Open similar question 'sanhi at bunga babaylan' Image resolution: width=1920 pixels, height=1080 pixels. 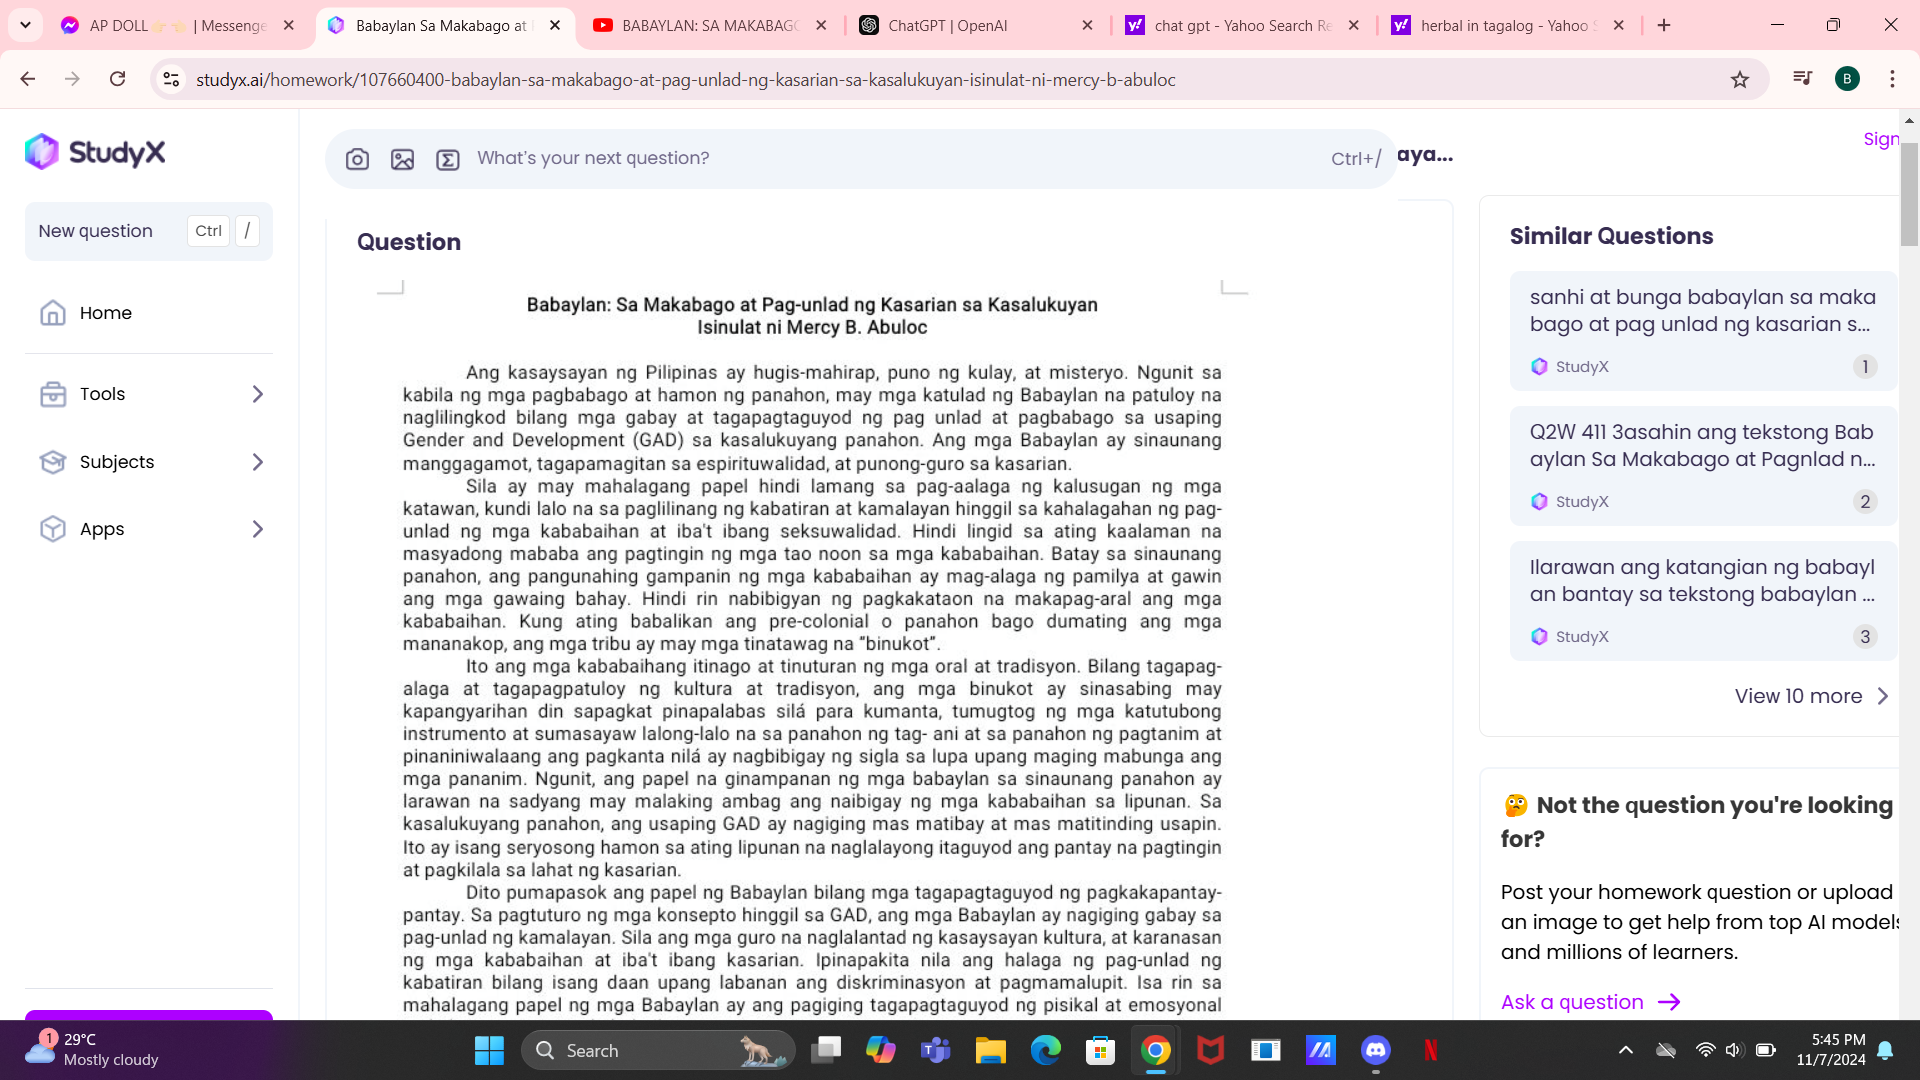pyautogui.click(x=1703, y=330)
